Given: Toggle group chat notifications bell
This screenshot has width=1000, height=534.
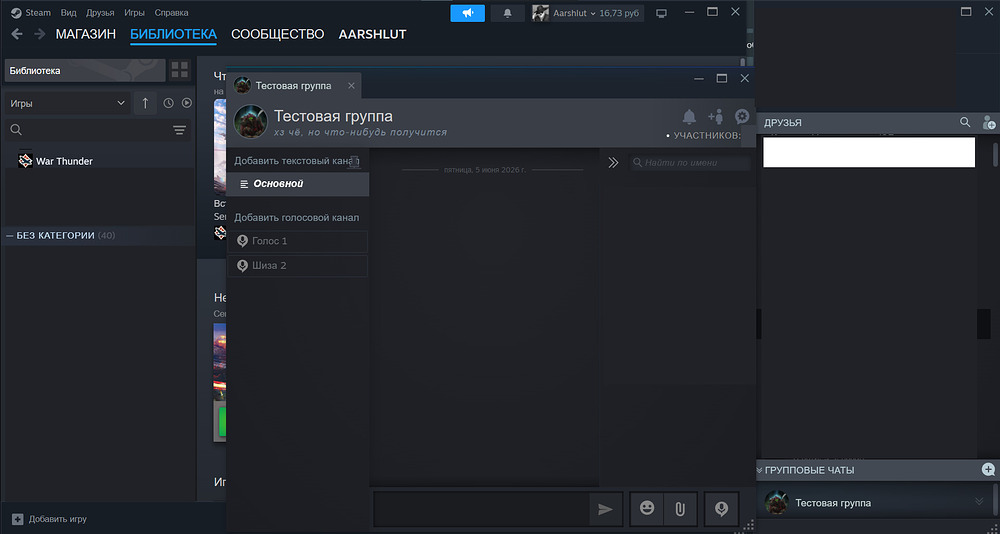Looking at the screenshot, I should point(689,117).
